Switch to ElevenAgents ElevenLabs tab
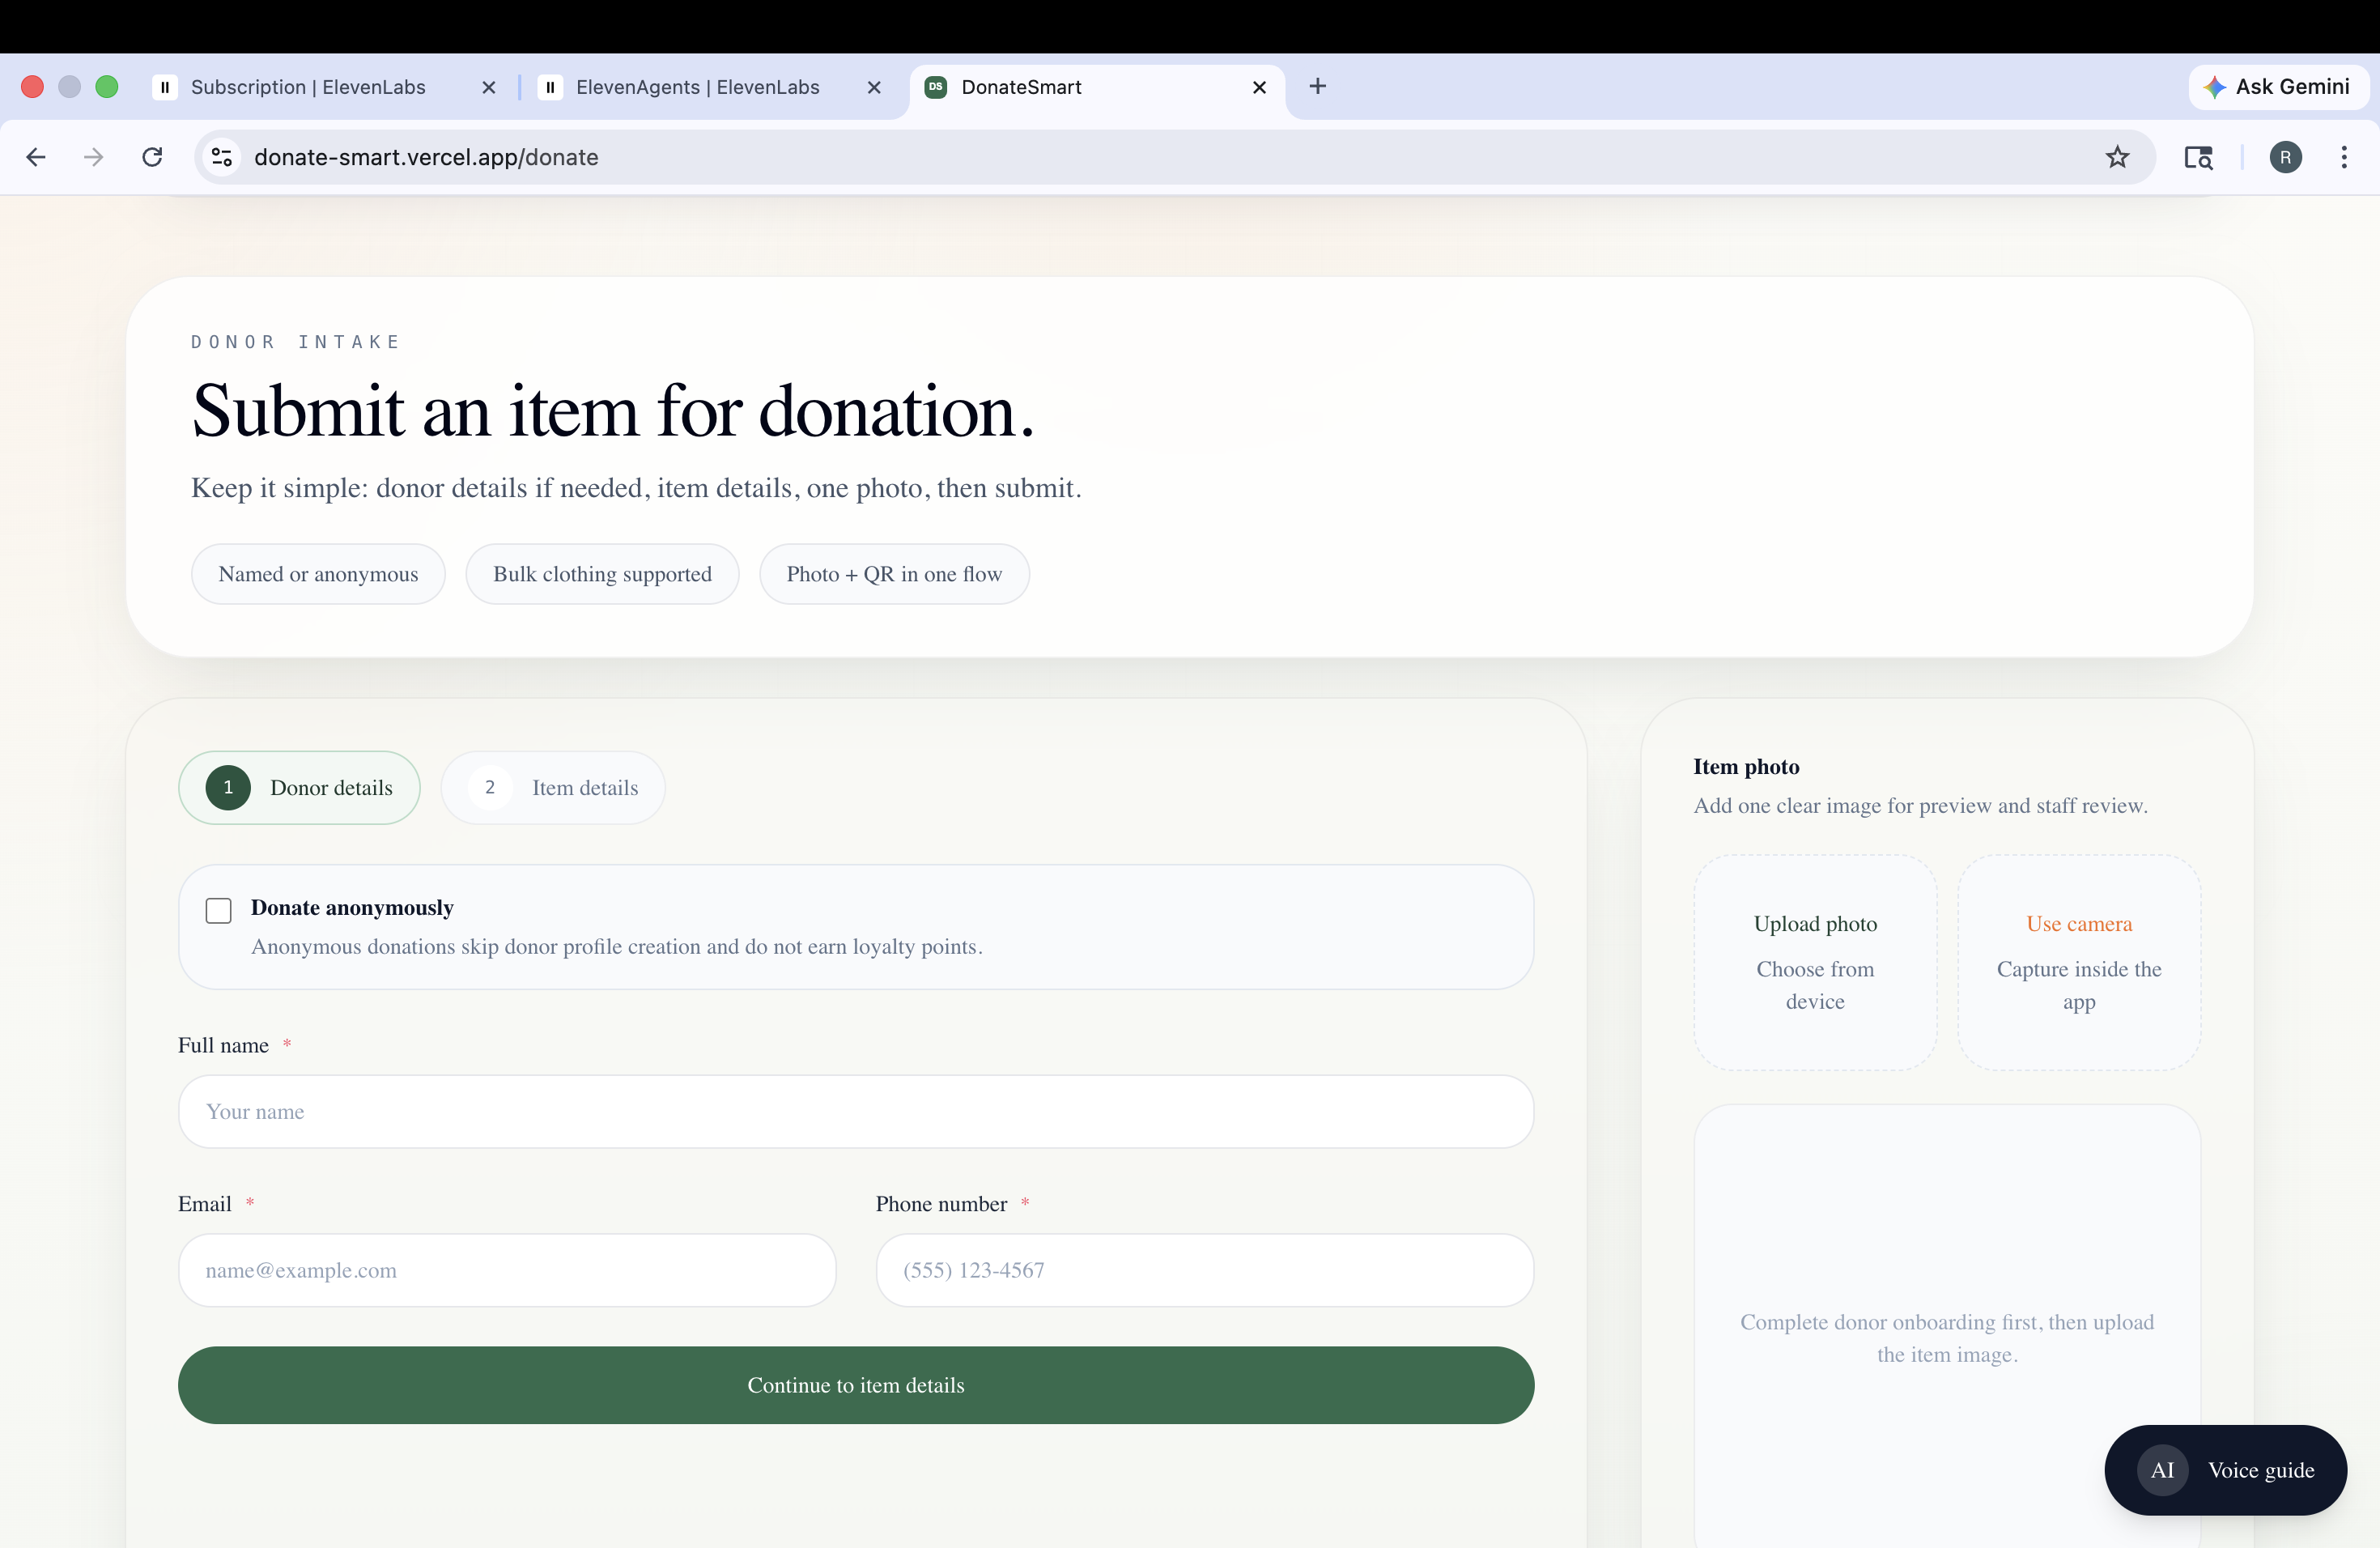Screen dimensions: 2380x1548 coord(697,87)
